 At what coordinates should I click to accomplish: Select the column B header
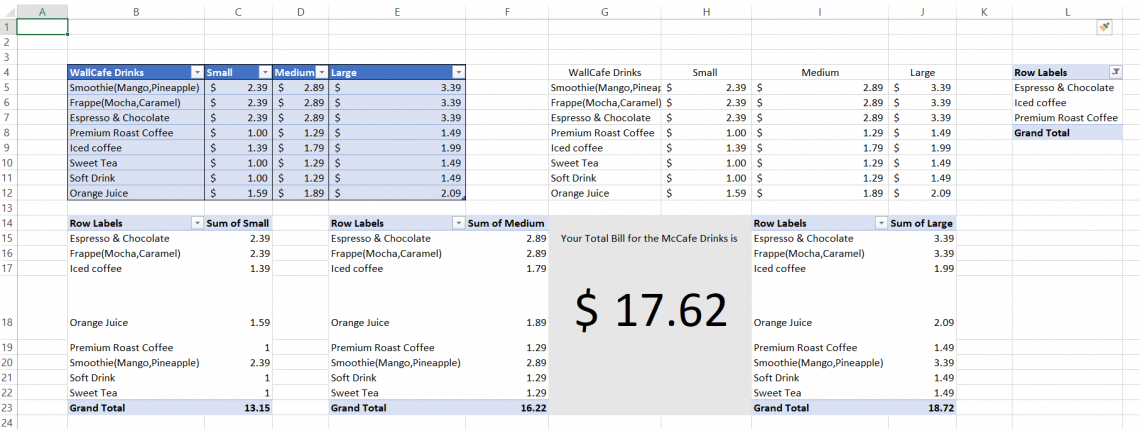pyautogui.click(x=135, y=11)
